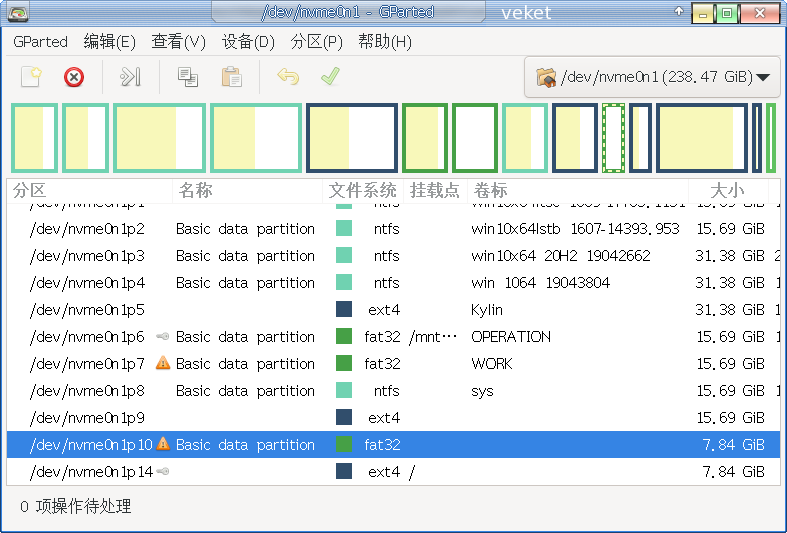Click the Paste partition toolbar icon
The height and width of the screenshot is (533, 787).
(231, 77)
